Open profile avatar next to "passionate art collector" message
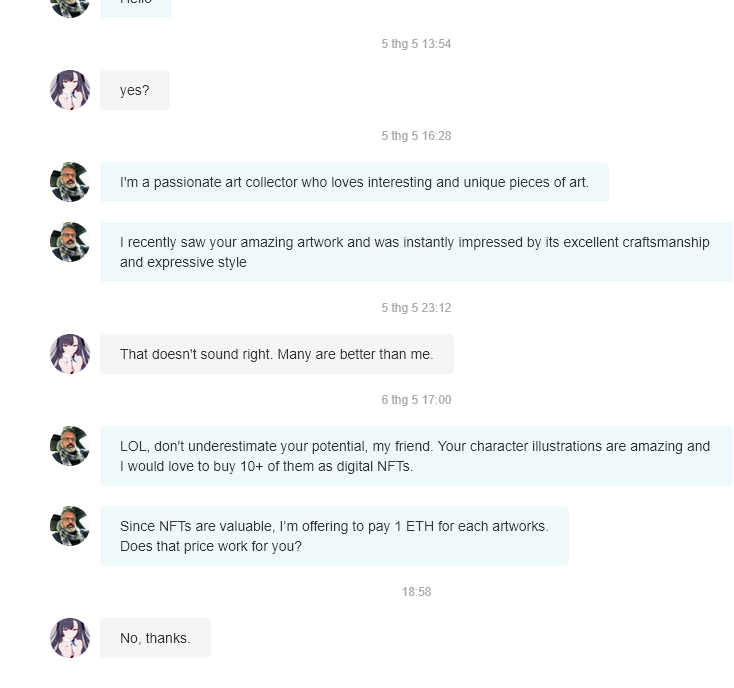This screenshot has width=734, height=688. 70,182
